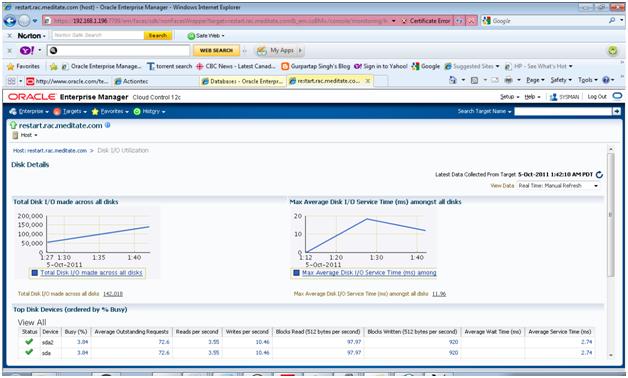The width and height of the screenshot is (628, 378).
Task: Open Suggested Sites dropdown
Action: (472, 66)
